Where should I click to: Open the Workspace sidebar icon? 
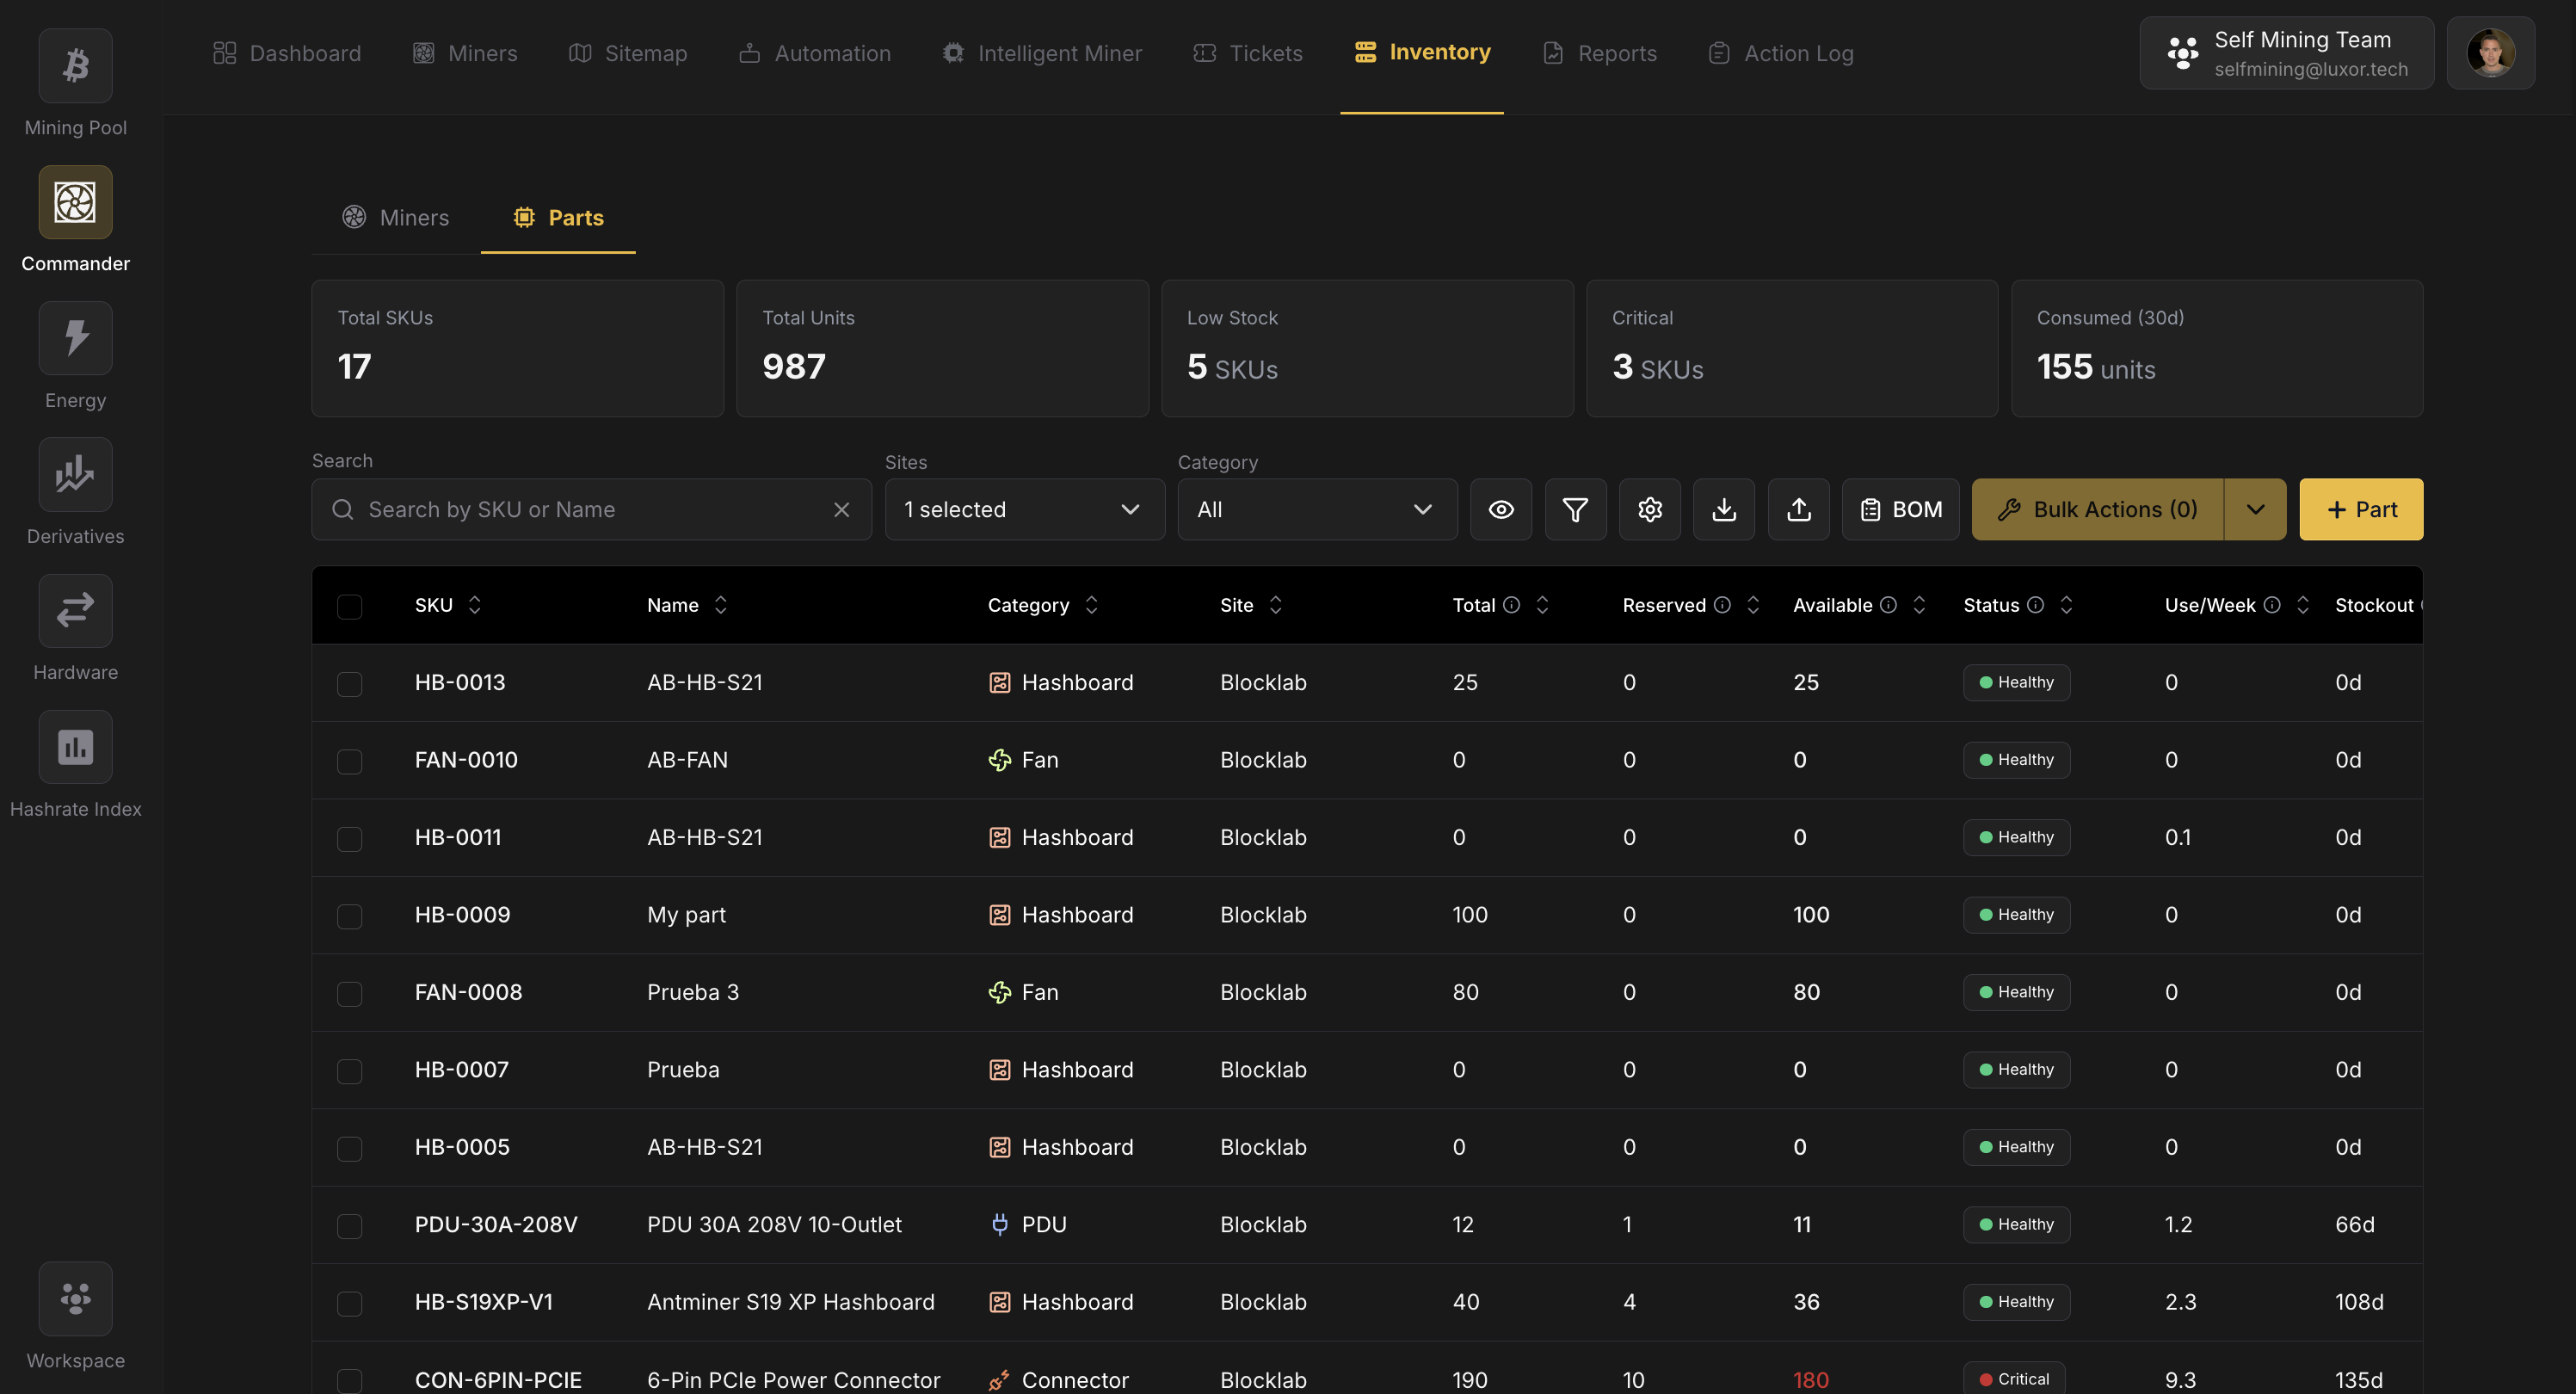coord(75,1298)
